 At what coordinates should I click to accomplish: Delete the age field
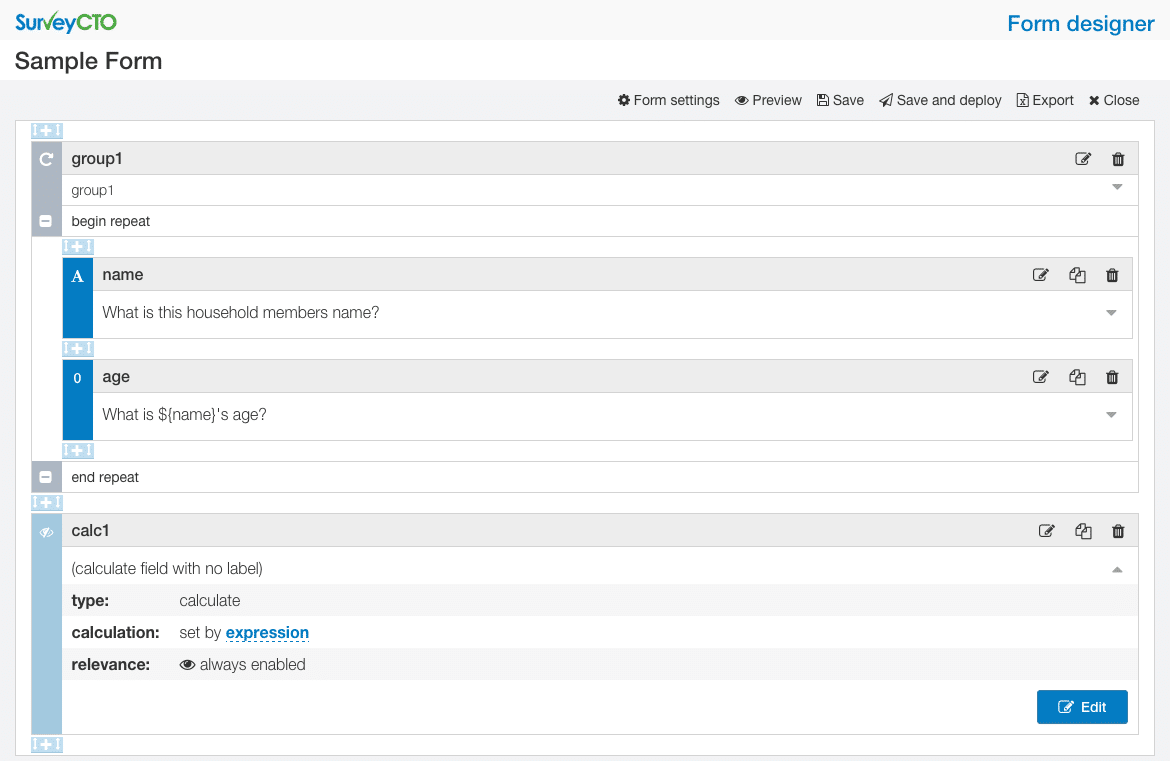pyautogui.click(x=1112, y=378)
